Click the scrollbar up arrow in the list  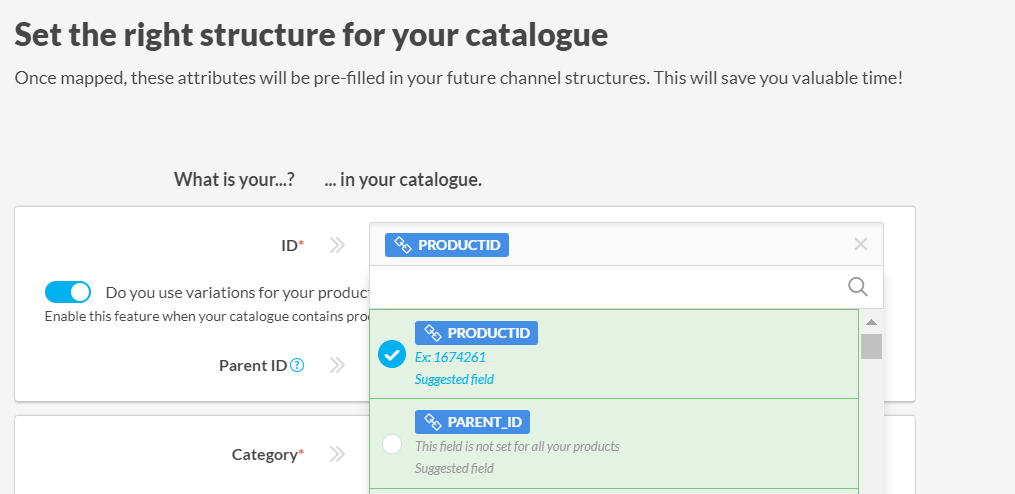coord(871,322)
